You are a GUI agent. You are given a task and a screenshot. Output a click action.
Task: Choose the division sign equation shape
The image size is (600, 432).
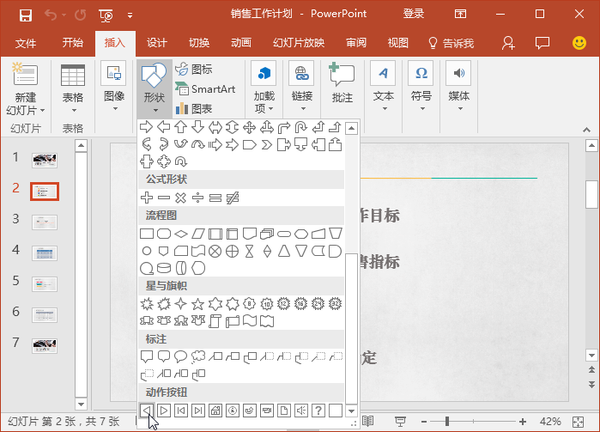coord(198,198)
